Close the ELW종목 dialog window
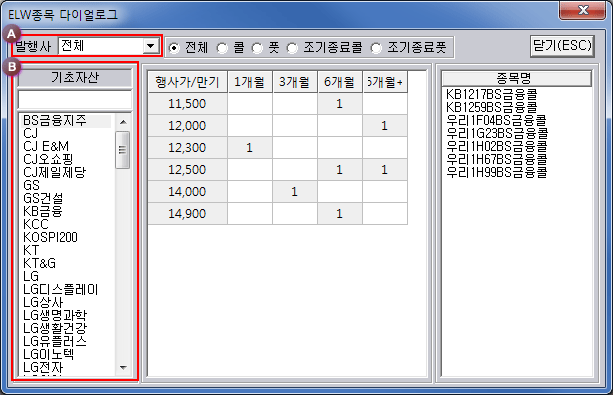 point(583,10)
